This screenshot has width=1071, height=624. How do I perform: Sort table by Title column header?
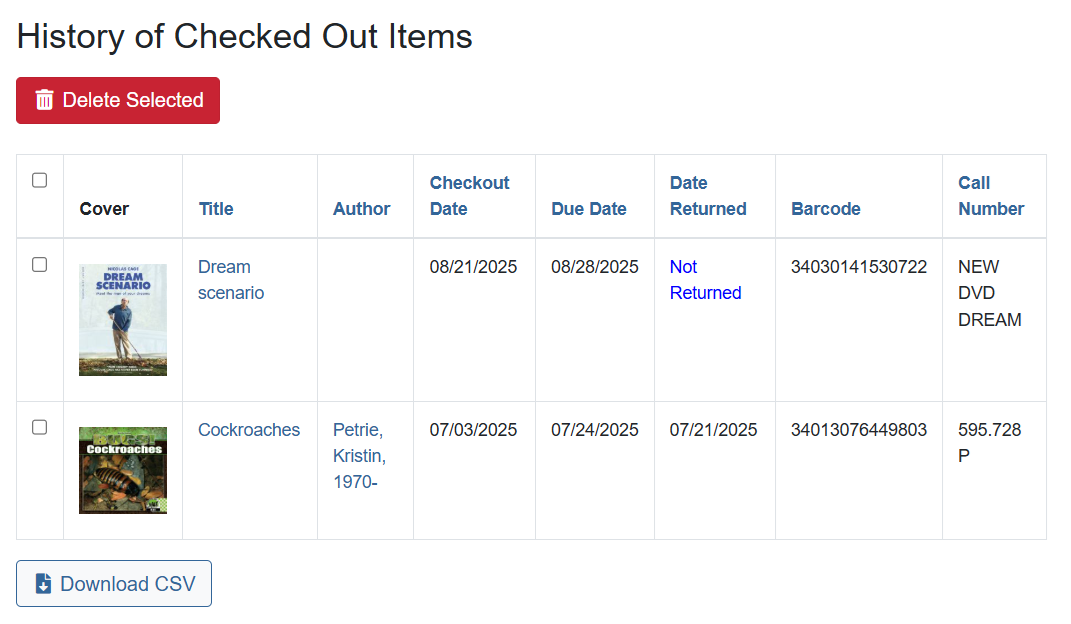[216, 209]
